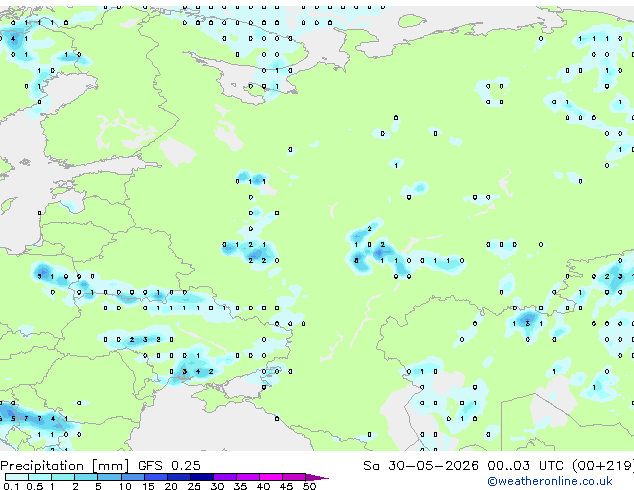
Task: Click the 'Precipitation [mm]' title text
Action: tap(65, 466)
